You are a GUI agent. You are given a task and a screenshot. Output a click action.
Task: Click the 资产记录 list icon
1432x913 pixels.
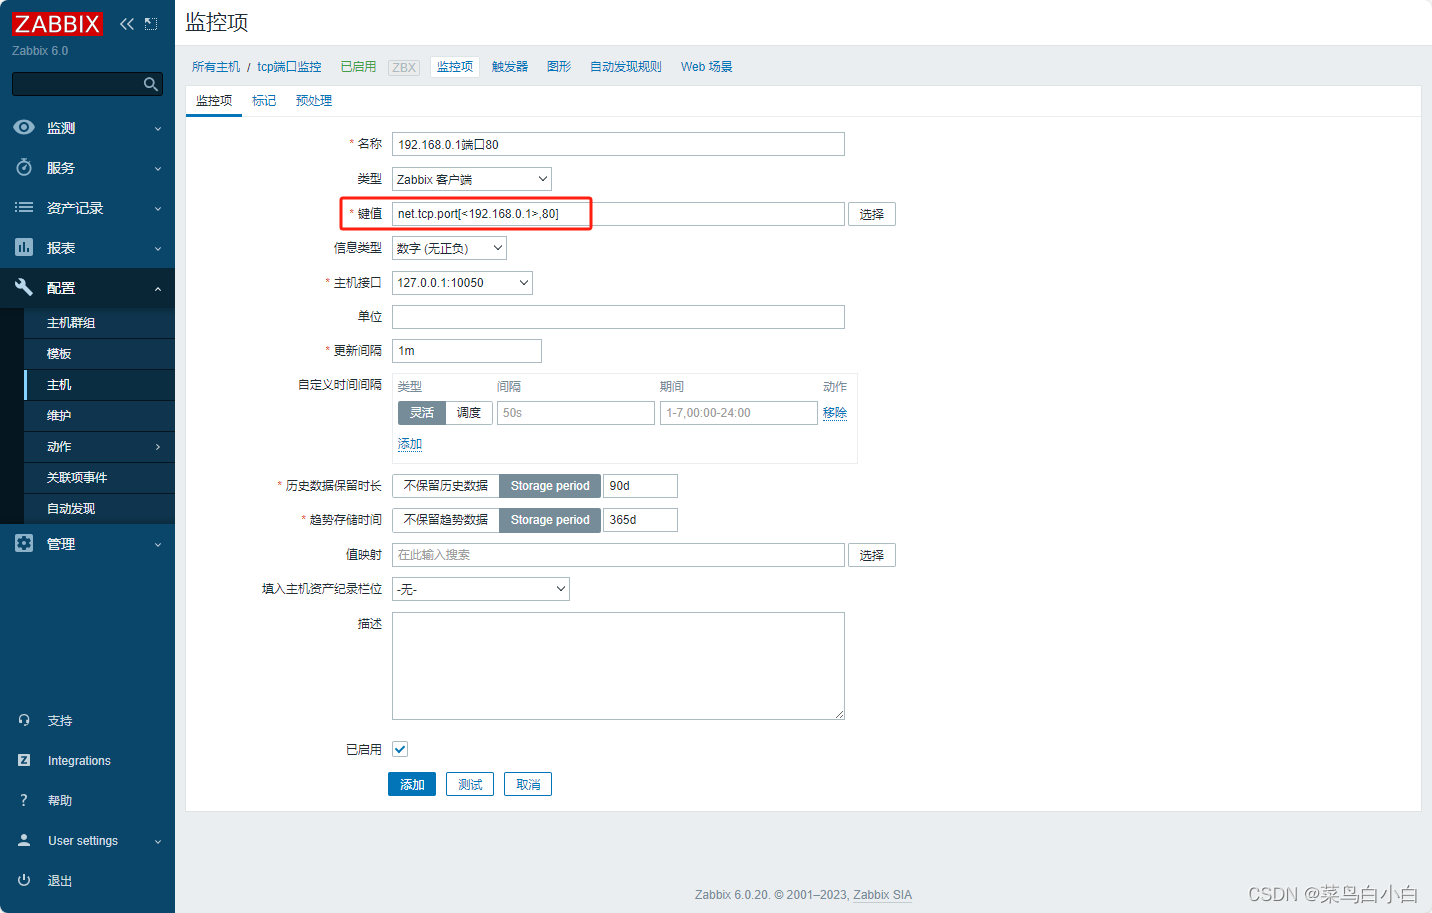click(x=24, y=207)
